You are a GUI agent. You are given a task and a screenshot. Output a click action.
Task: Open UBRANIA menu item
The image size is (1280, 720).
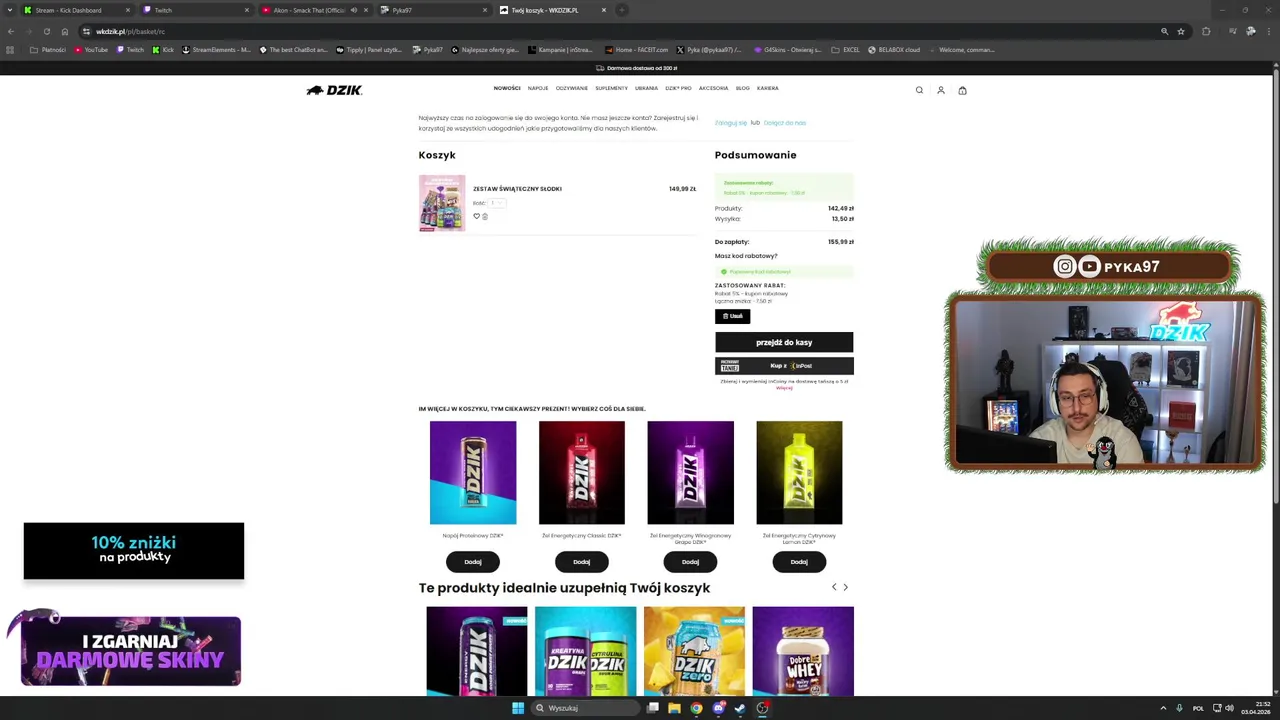point(646,88)
